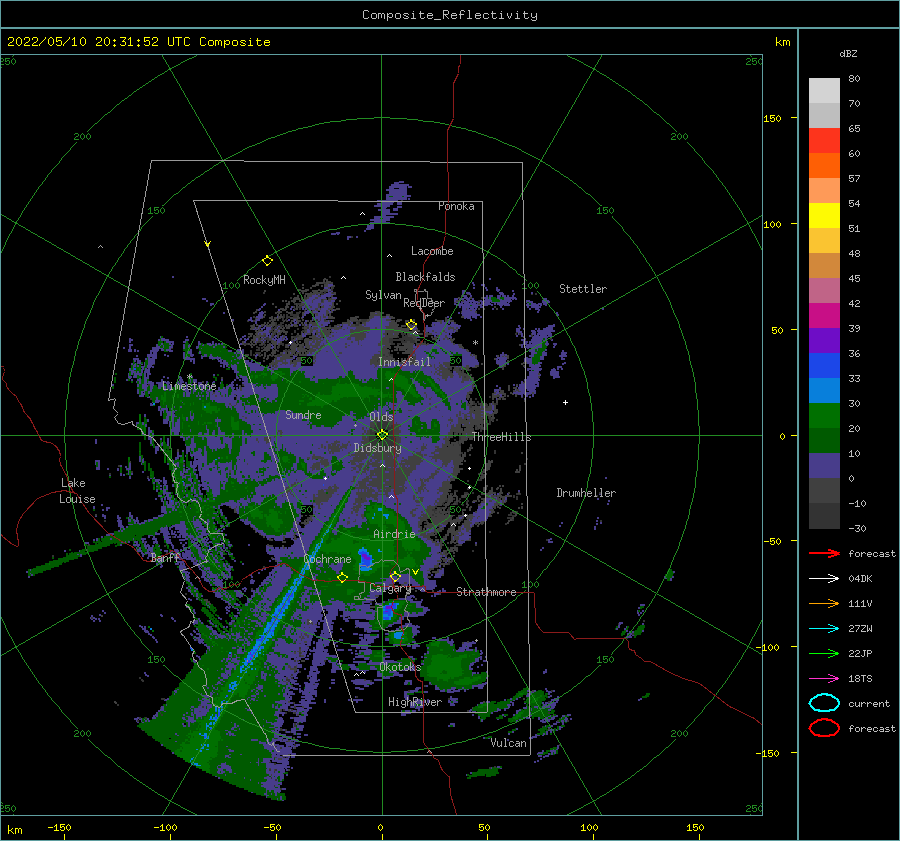
Task: Click the Lacombe city label
Action: [432, 251]
